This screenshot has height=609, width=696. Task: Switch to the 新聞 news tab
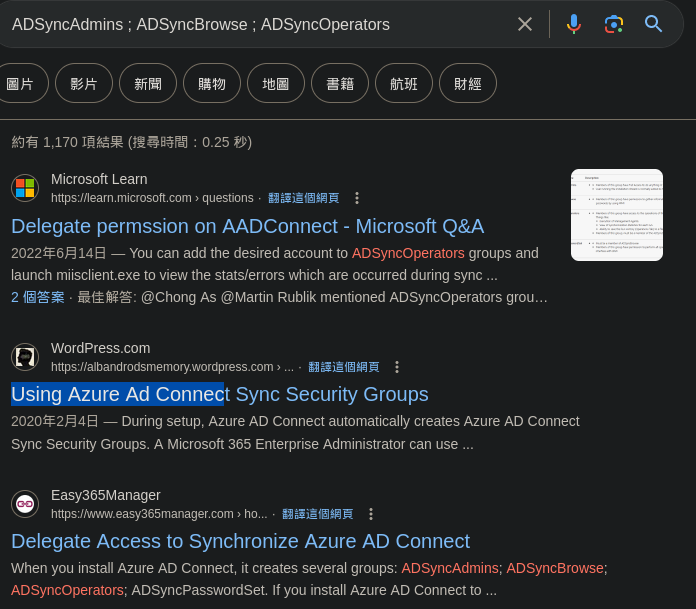point(148,83)
